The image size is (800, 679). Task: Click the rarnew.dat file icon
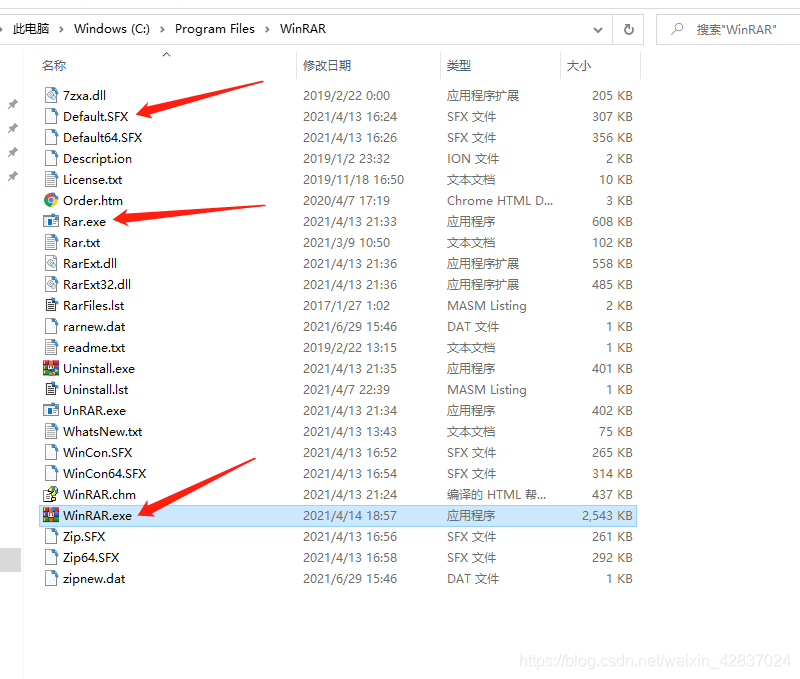point(51,326)
